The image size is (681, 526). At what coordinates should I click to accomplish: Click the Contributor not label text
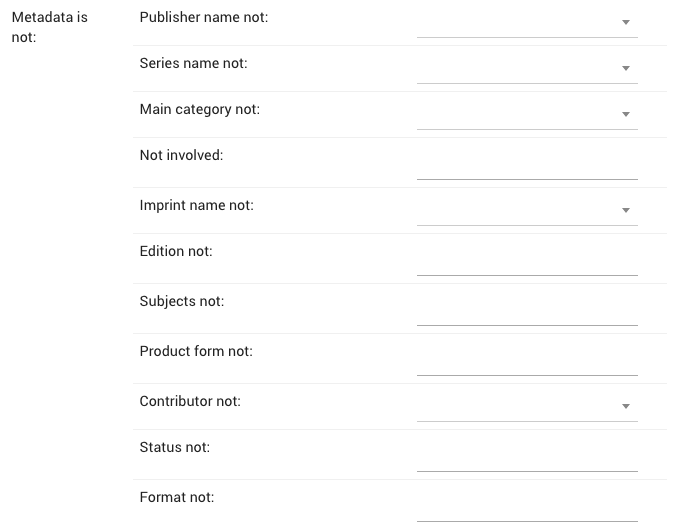pyautogui.click(x=190, y=402)
